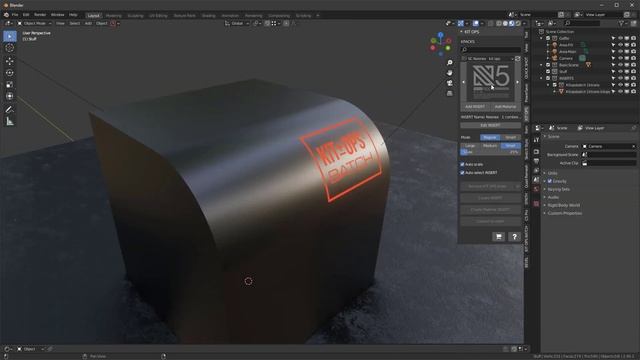640x360 pixels.
Task: Open the World properties tab icon
Action: pos(536,189)
